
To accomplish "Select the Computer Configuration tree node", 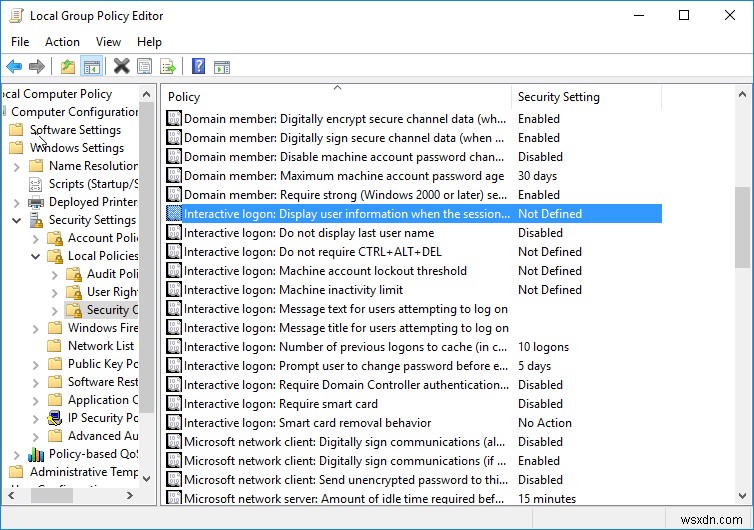I will [x=75, y=112].
